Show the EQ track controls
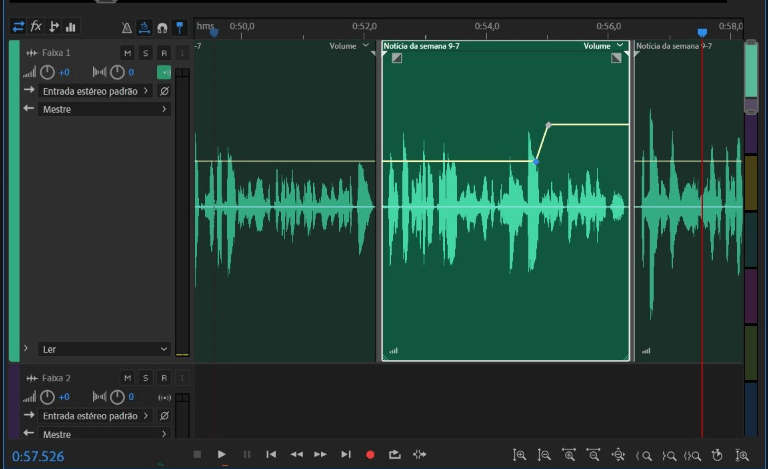 click(71, 26)
